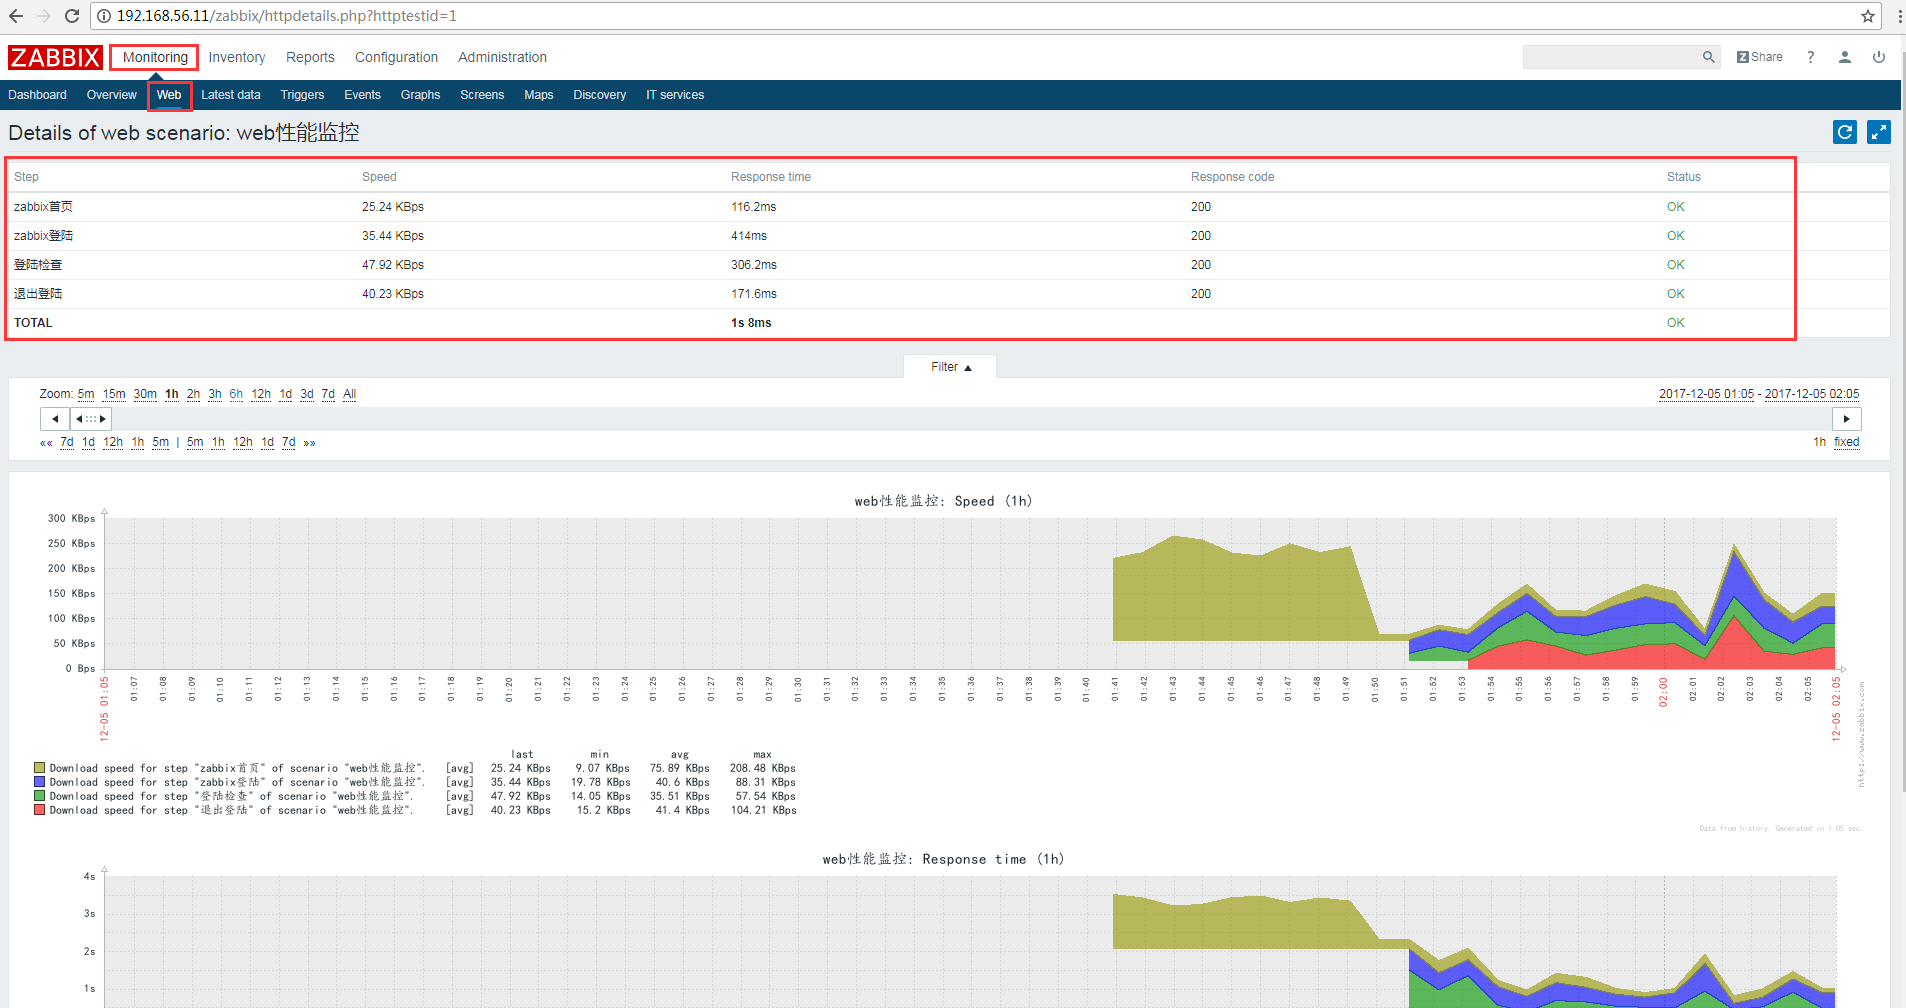Go to Maps submenu

point(538,95)
